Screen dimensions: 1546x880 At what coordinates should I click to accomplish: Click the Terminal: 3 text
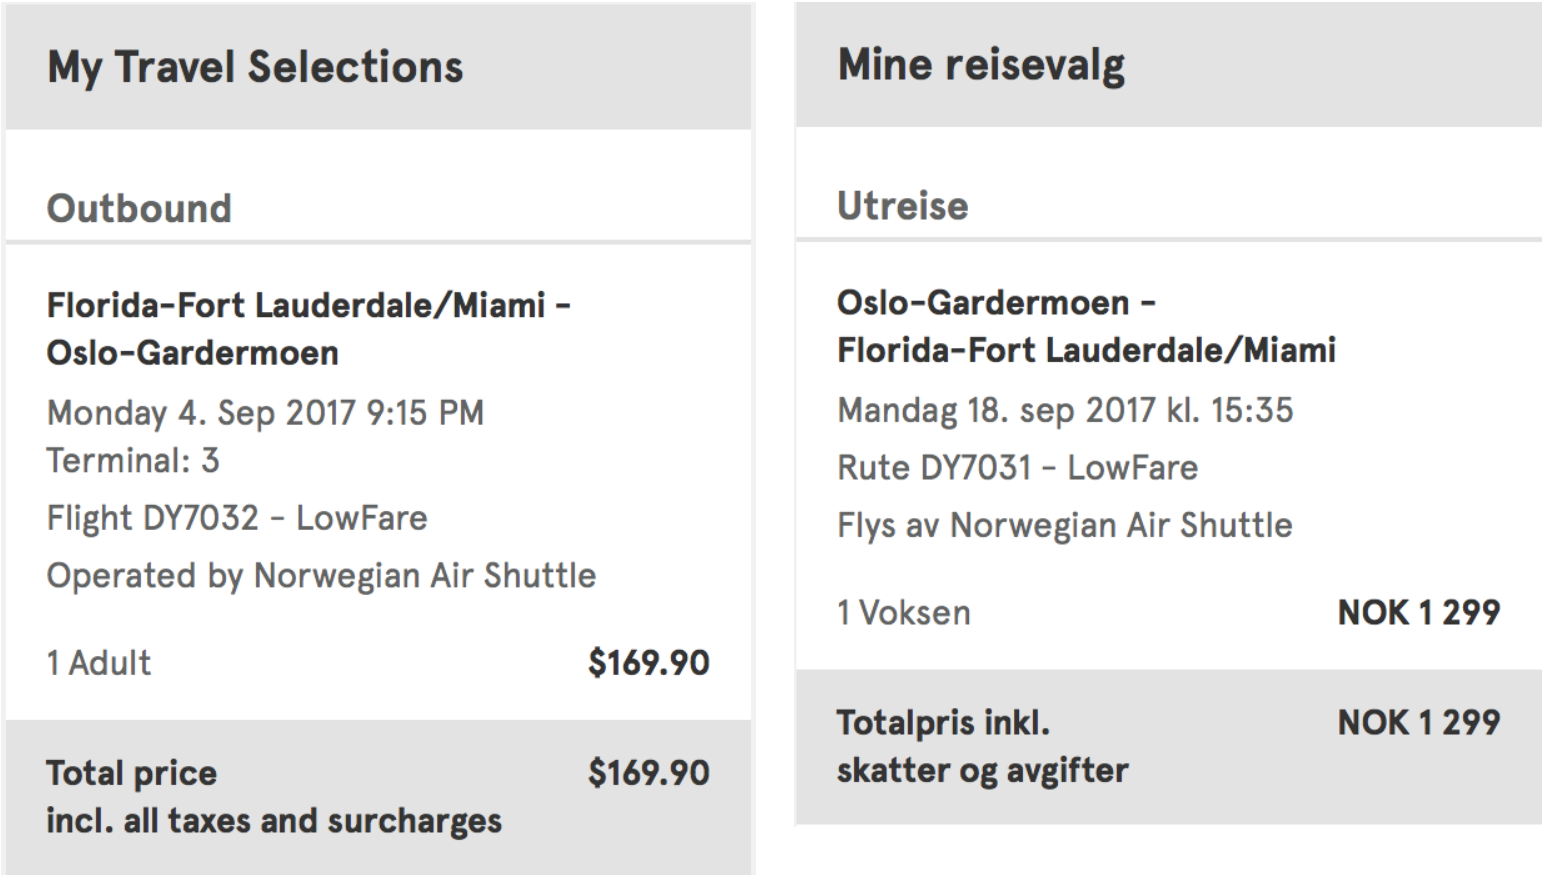pos(133,461)
